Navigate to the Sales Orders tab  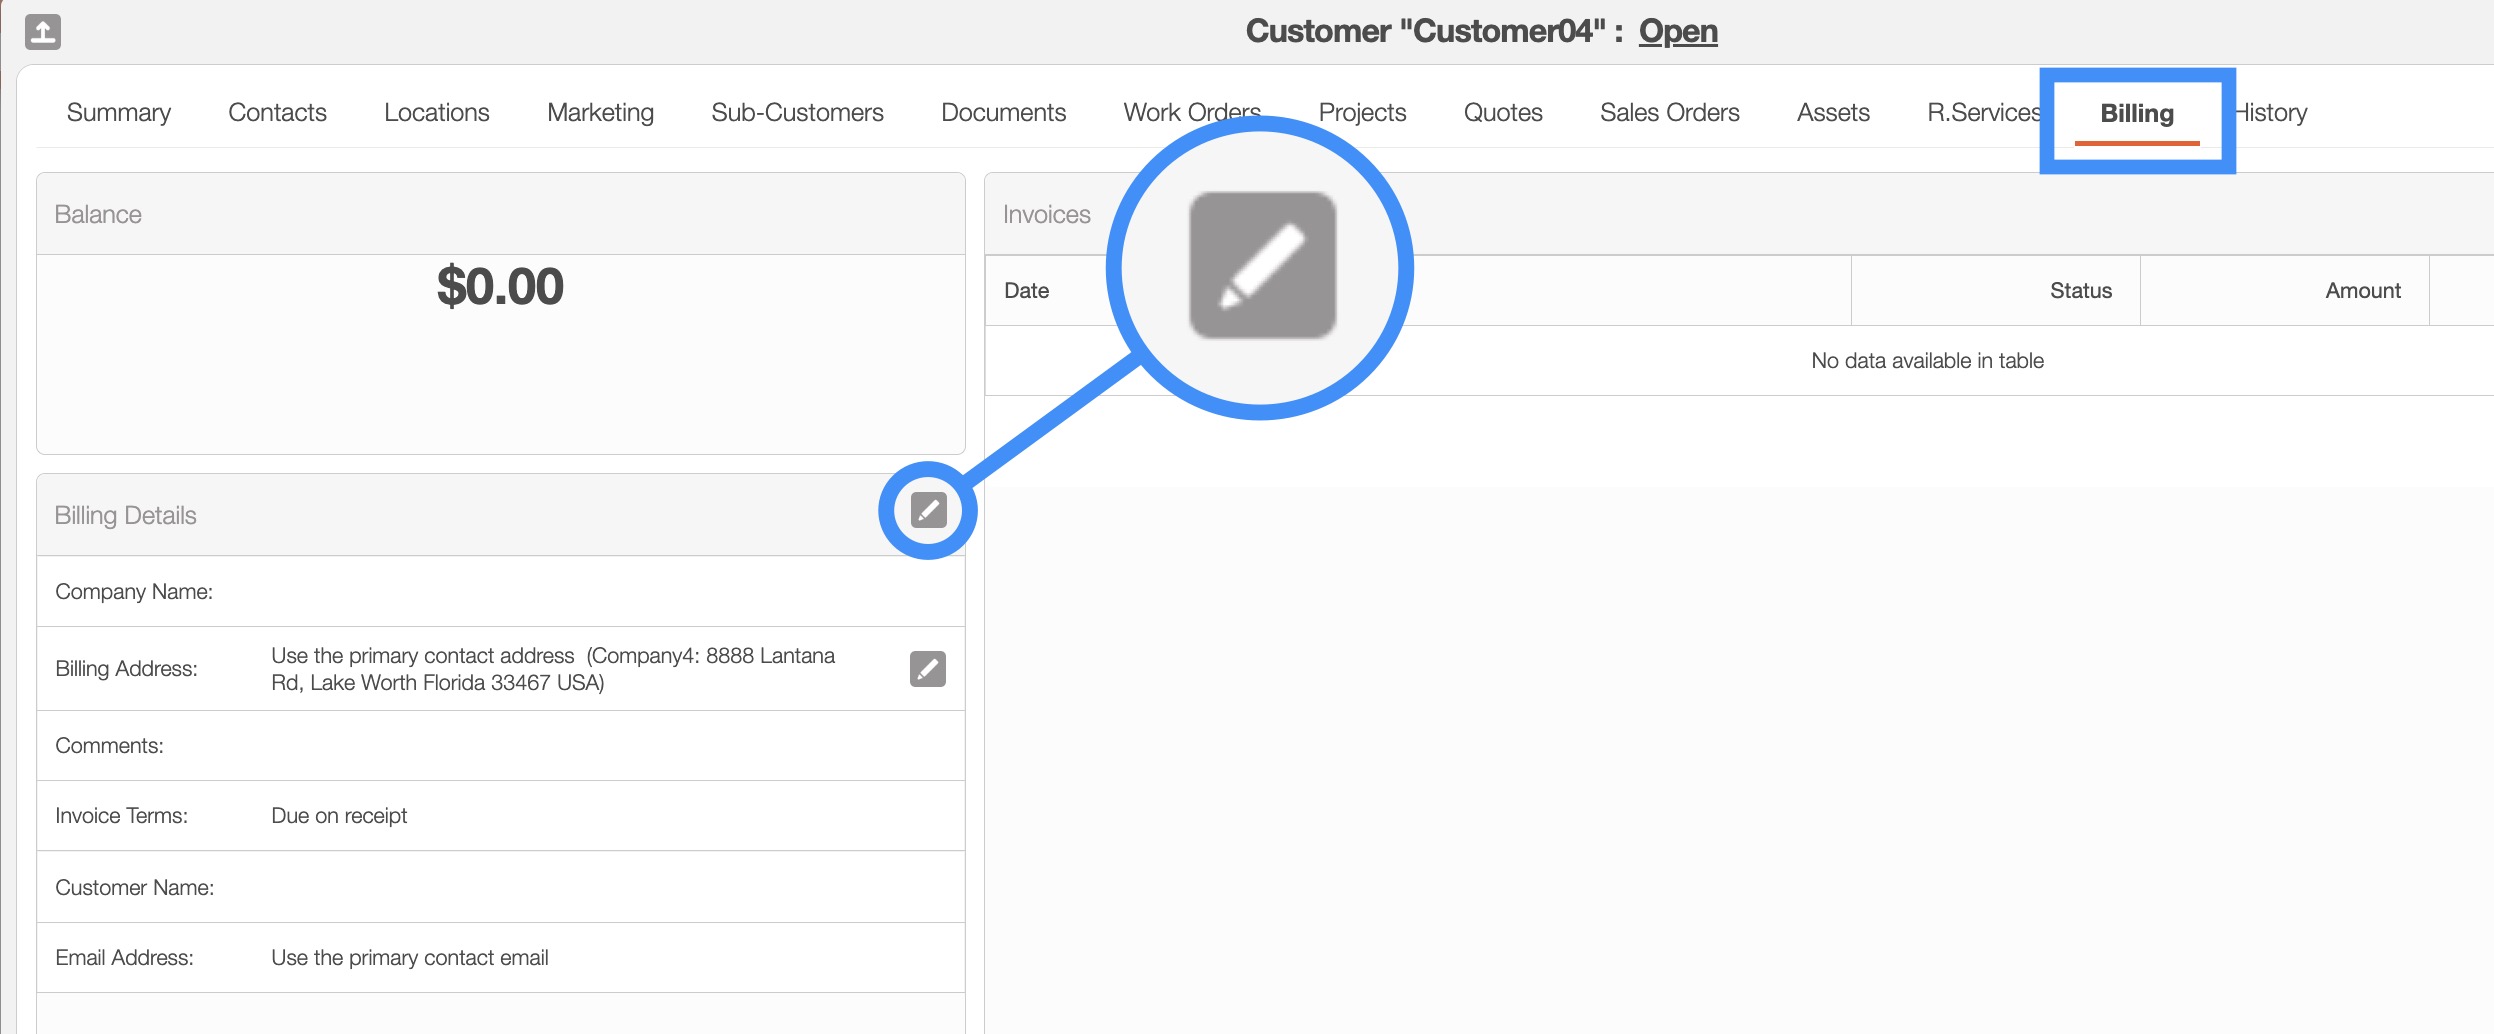click(1669, 113)
